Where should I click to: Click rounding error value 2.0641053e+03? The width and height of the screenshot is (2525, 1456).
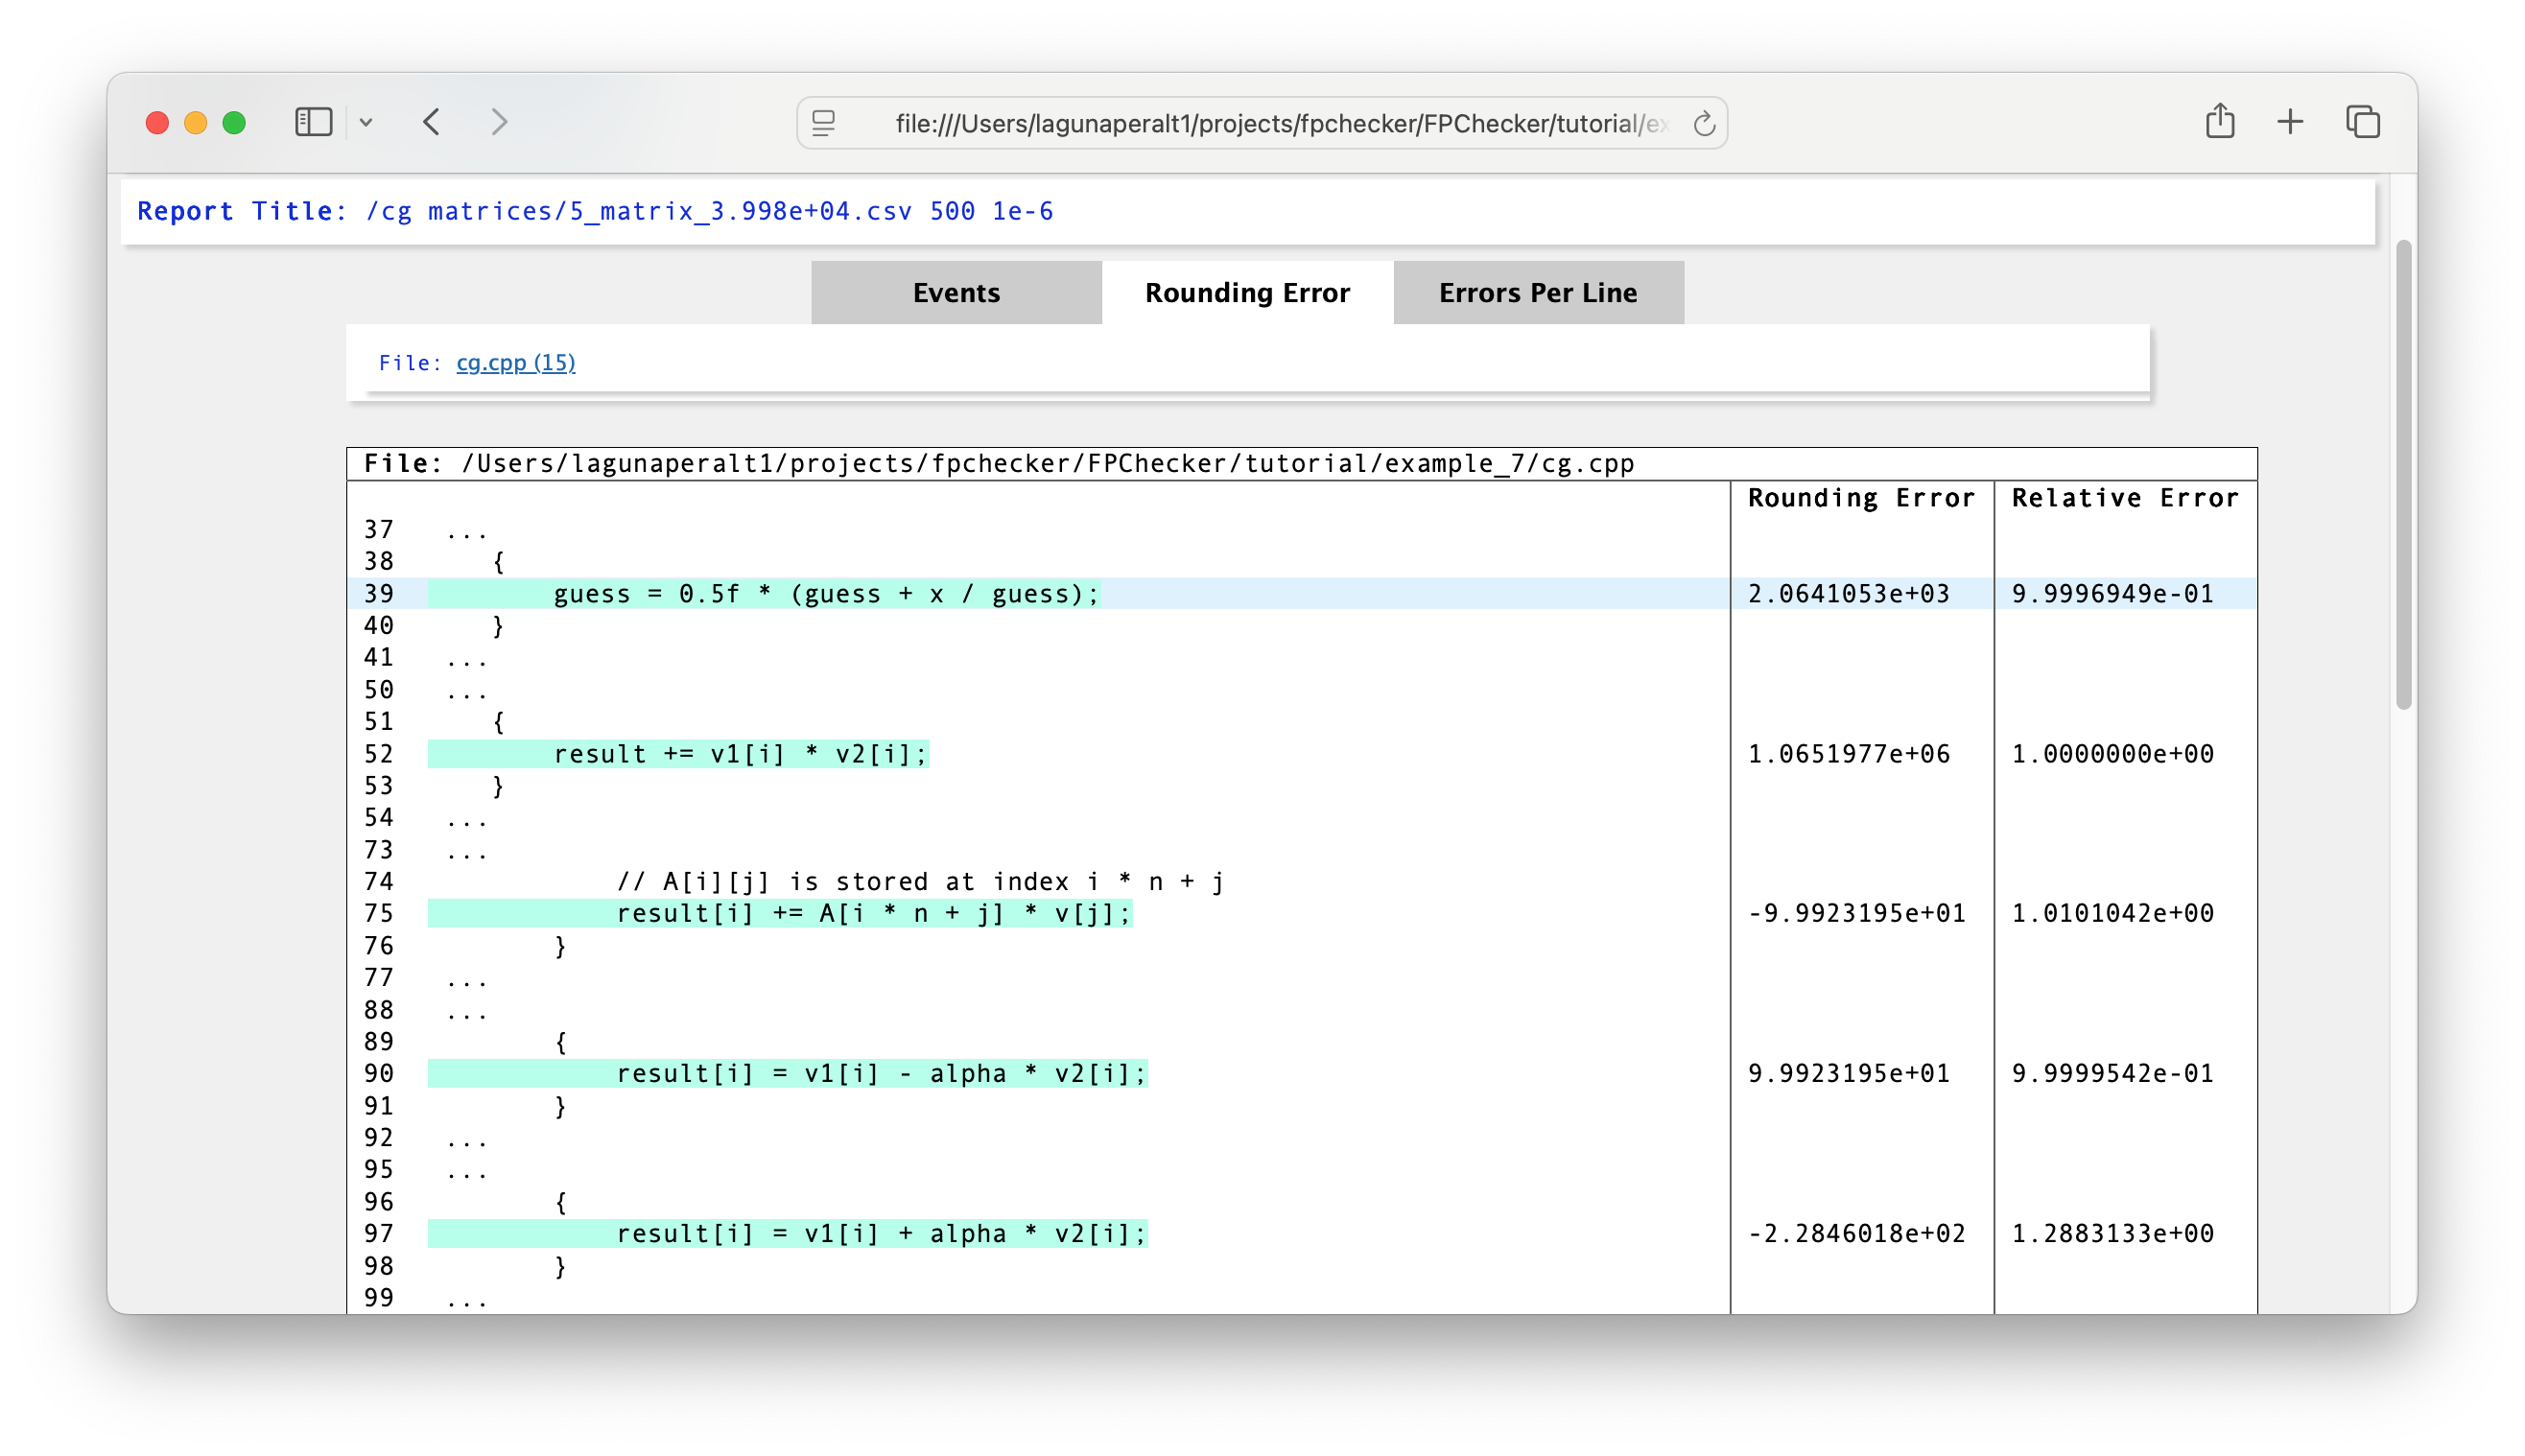(1849, 594)
